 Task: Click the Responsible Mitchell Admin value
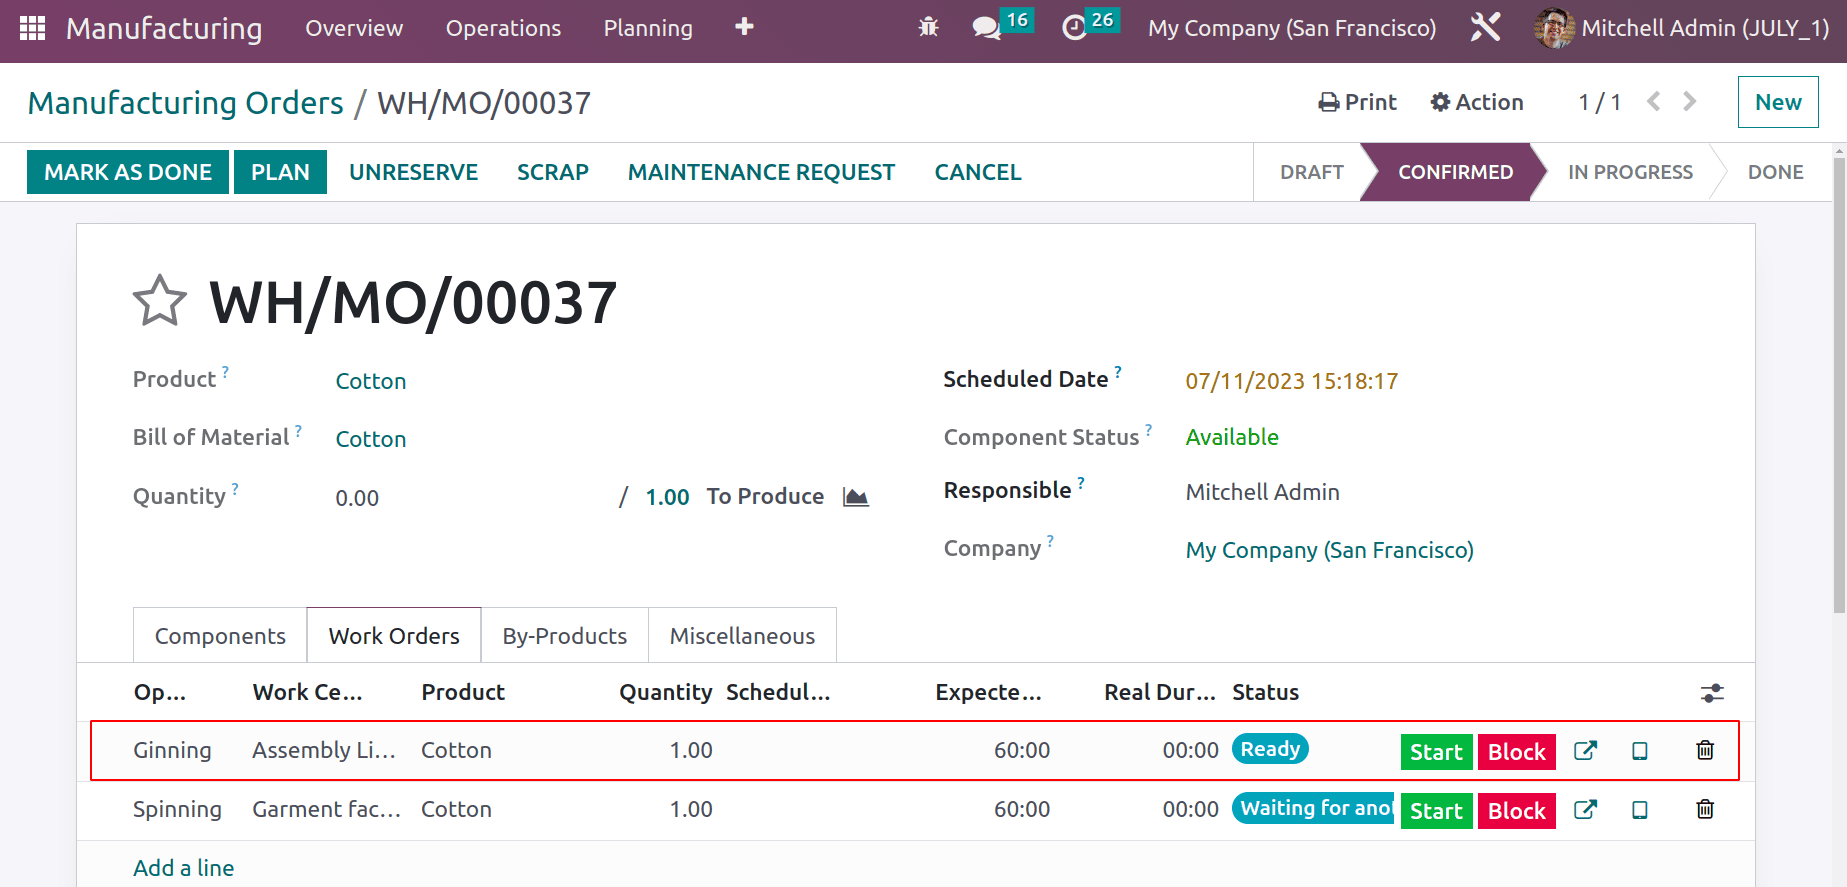coord(1262,492)
